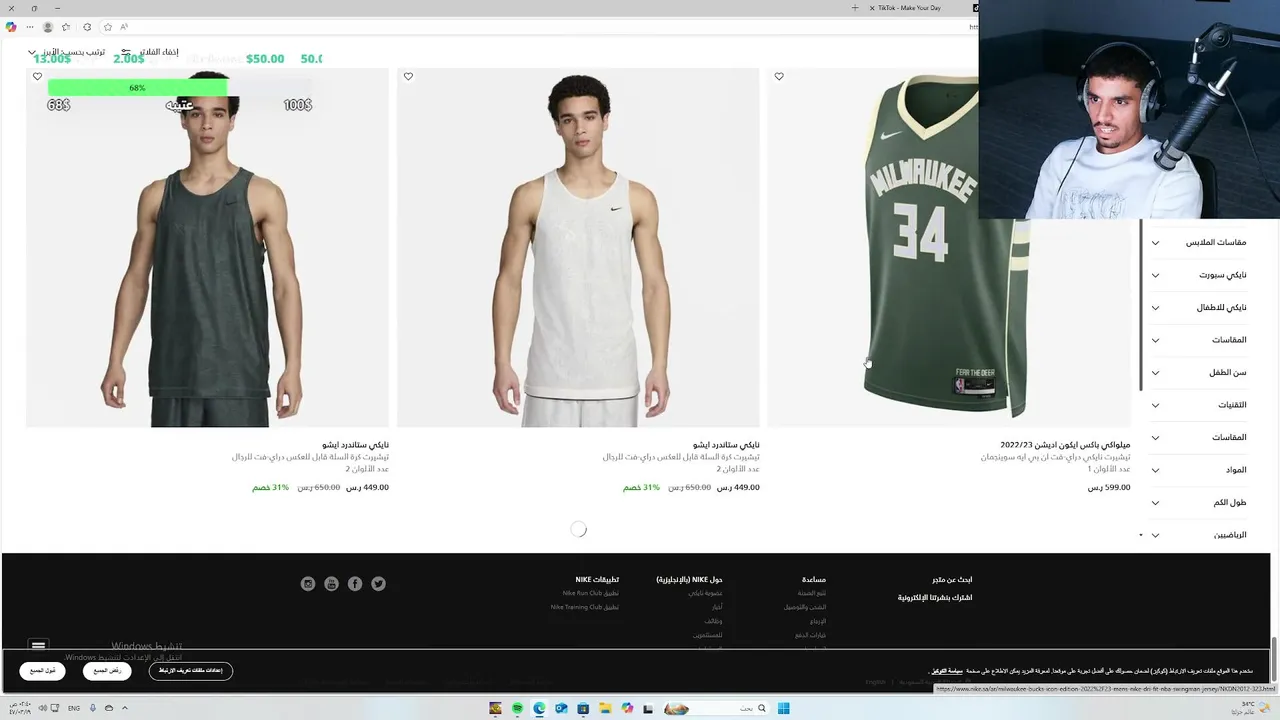Favorite the white tank top product
1280x720 pixels.
tap(408, 77)
